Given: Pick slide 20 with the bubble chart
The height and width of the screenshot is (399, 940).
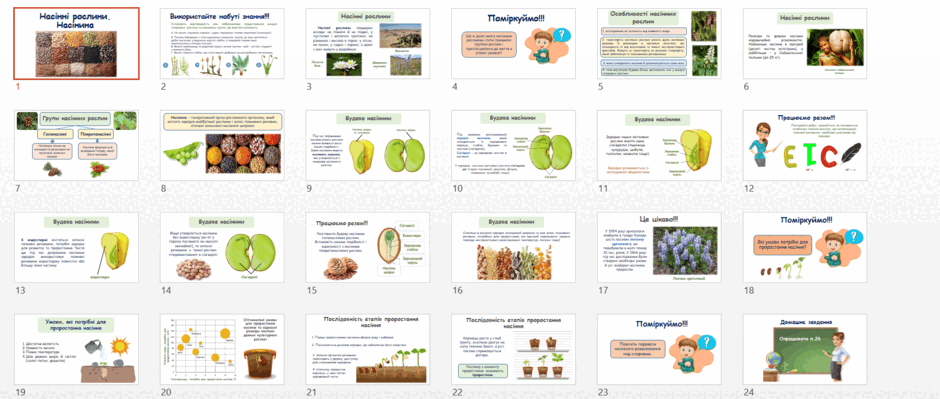Looking at the screenshot, I should point(222,349).
